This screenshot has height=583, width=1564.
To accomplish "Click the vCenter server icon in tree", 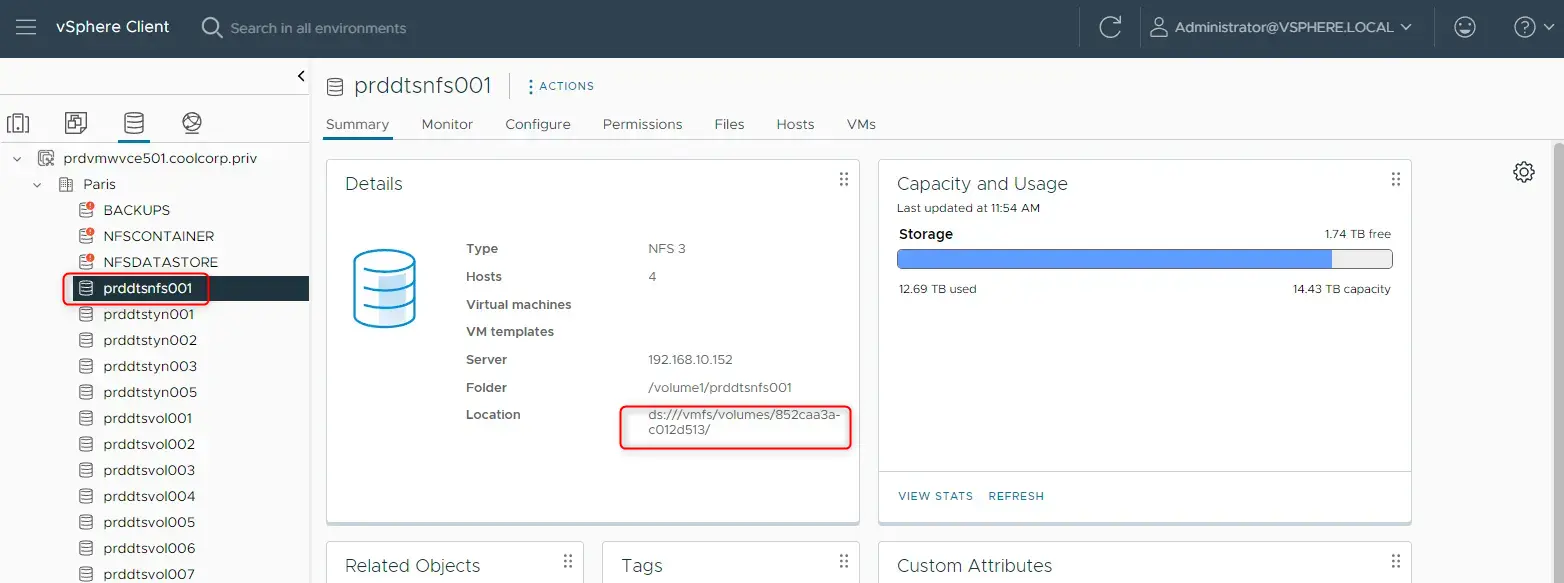I will (x=46, y=158).
